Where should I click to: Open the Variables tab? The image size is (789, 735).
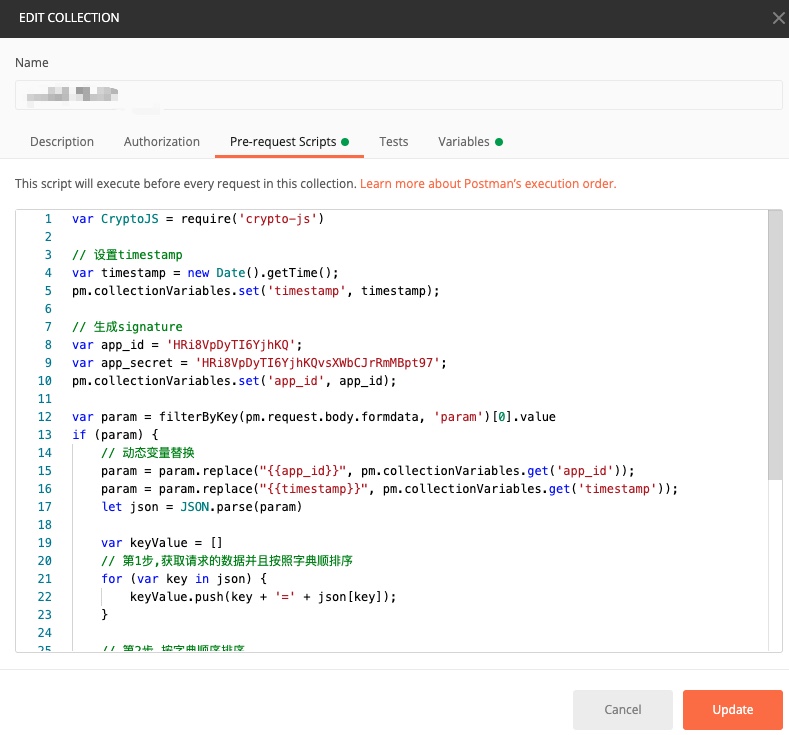[x=463, y=142]
